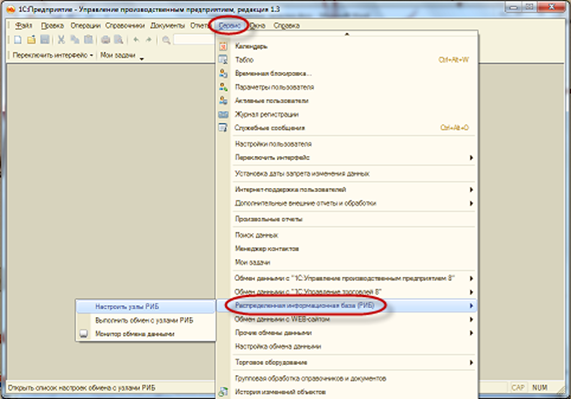
Task: Expand Торговое оборудование submenu
Action: click(x=471, y=363)
